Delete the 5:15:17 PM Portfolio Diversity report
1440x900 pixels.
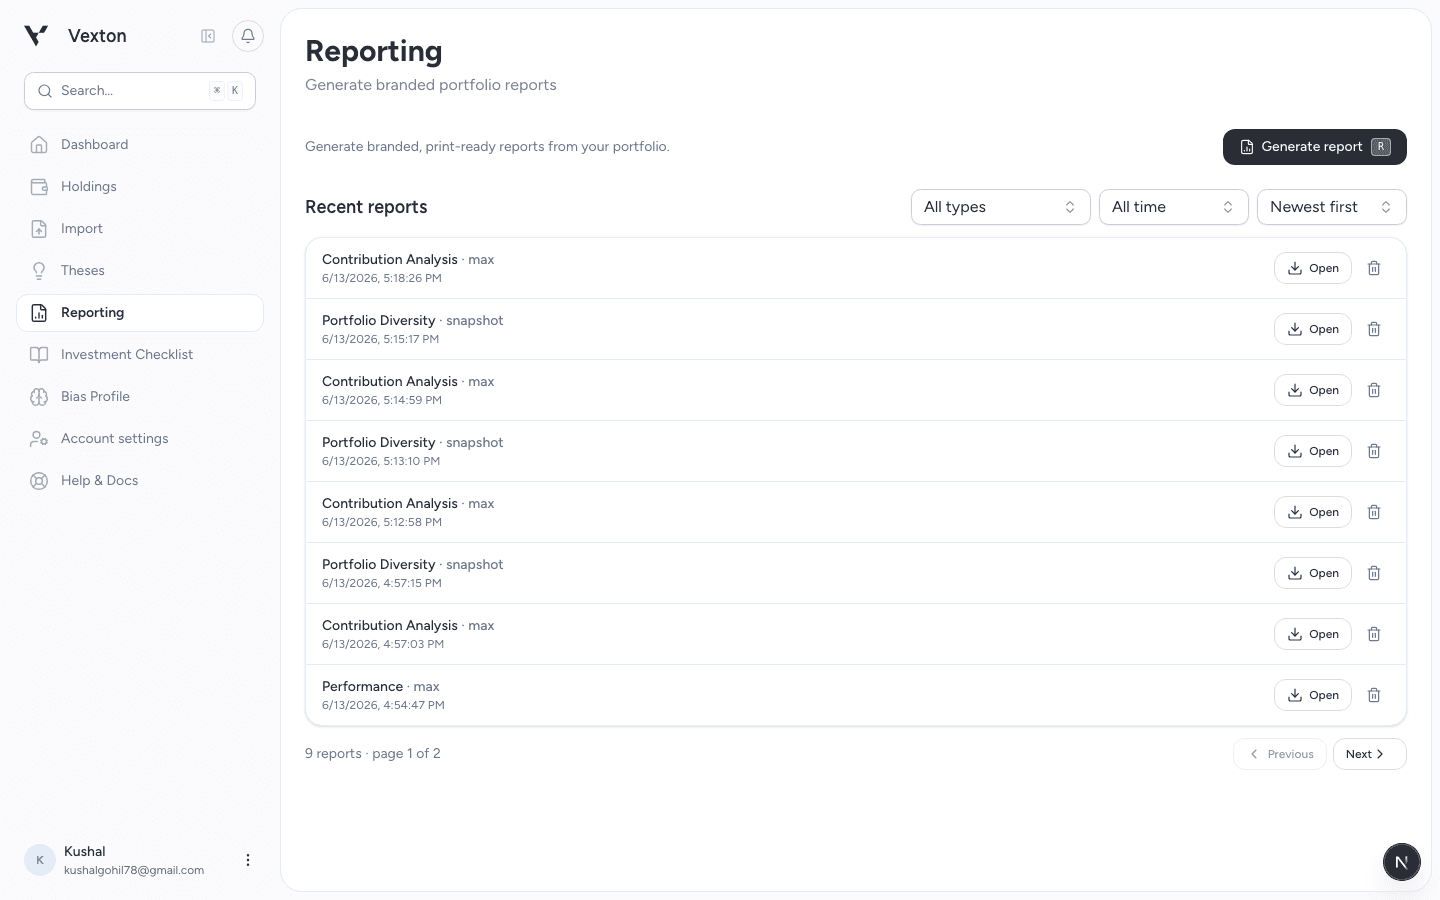[x=1374, y=329]
